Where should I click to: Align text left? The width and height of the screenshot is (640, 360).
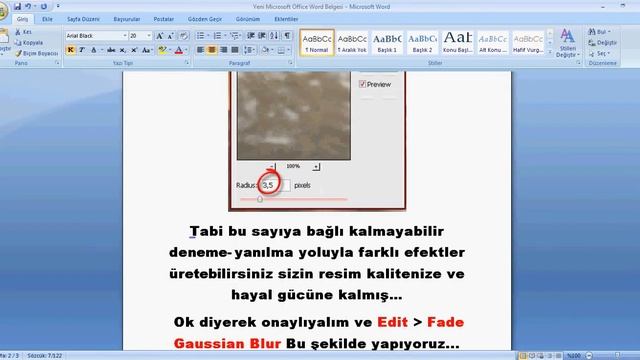[200, 50]
